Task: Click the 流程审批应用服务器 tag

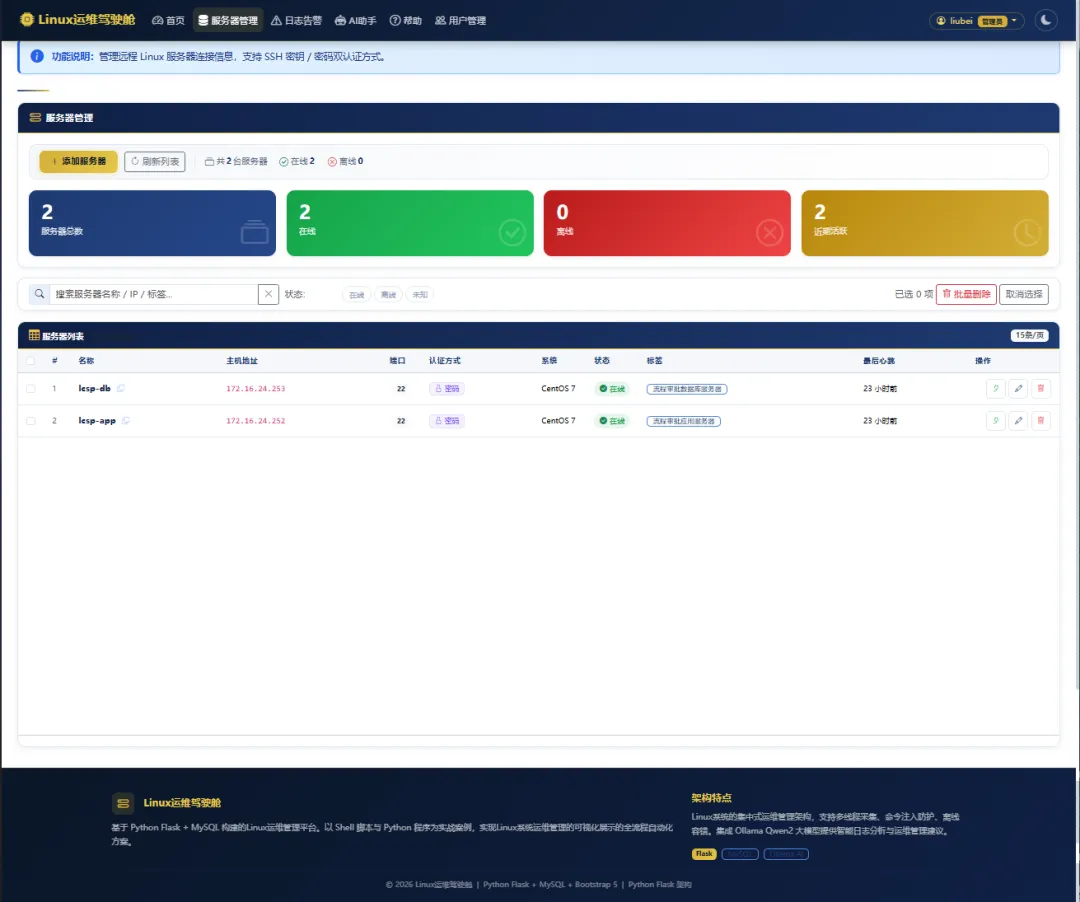Action: coord(683,421)
